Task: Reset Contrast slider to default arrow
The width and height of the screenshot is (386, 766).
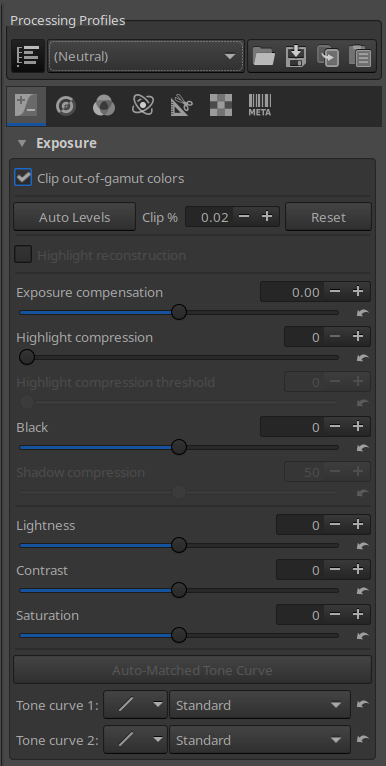Action: click(x=363, y=591)
